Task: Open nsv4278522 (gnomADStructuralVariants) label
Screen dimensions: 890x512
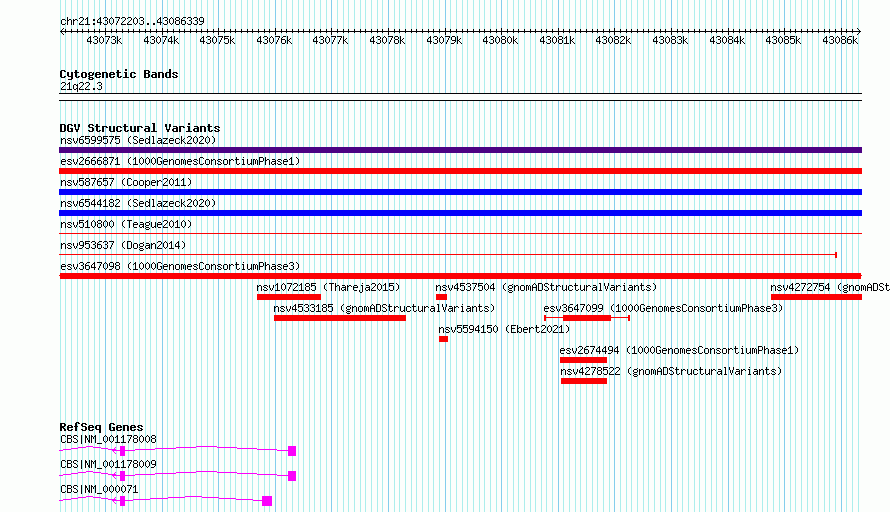Action: [671, 371]
